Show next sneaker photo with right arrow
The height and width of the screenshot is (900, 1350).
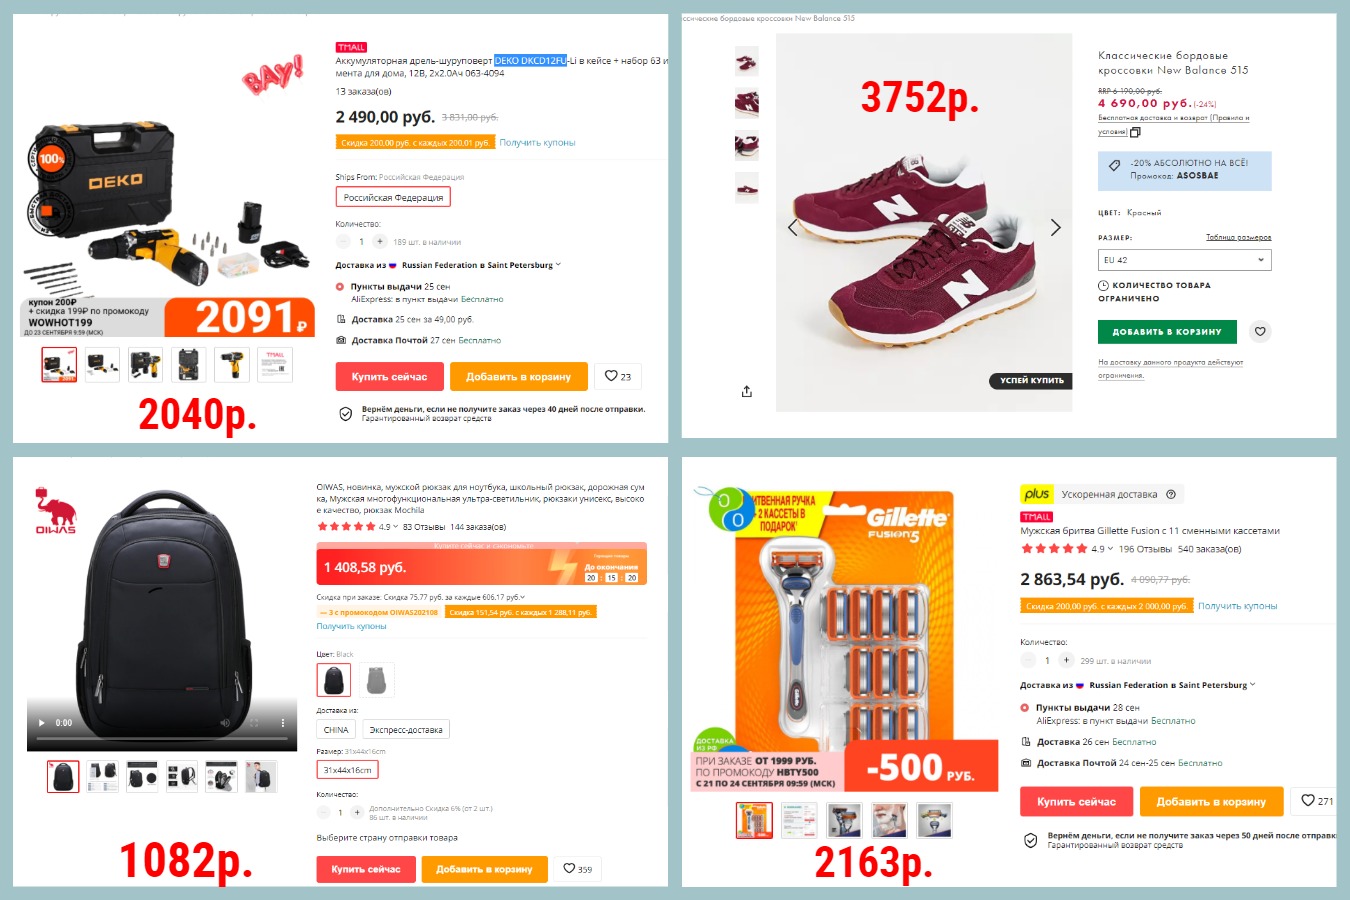point(1055,228)
